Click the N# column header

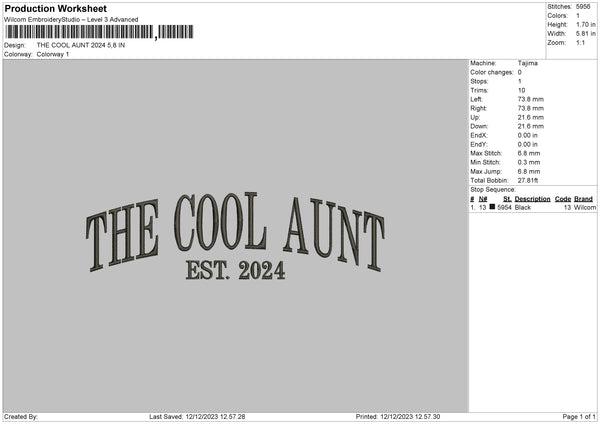pos(485,199)
